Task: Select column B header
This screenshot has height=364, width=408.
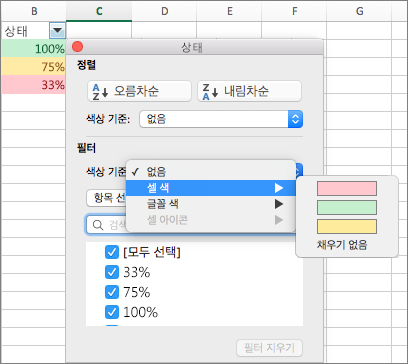Action: click(34, 11)
